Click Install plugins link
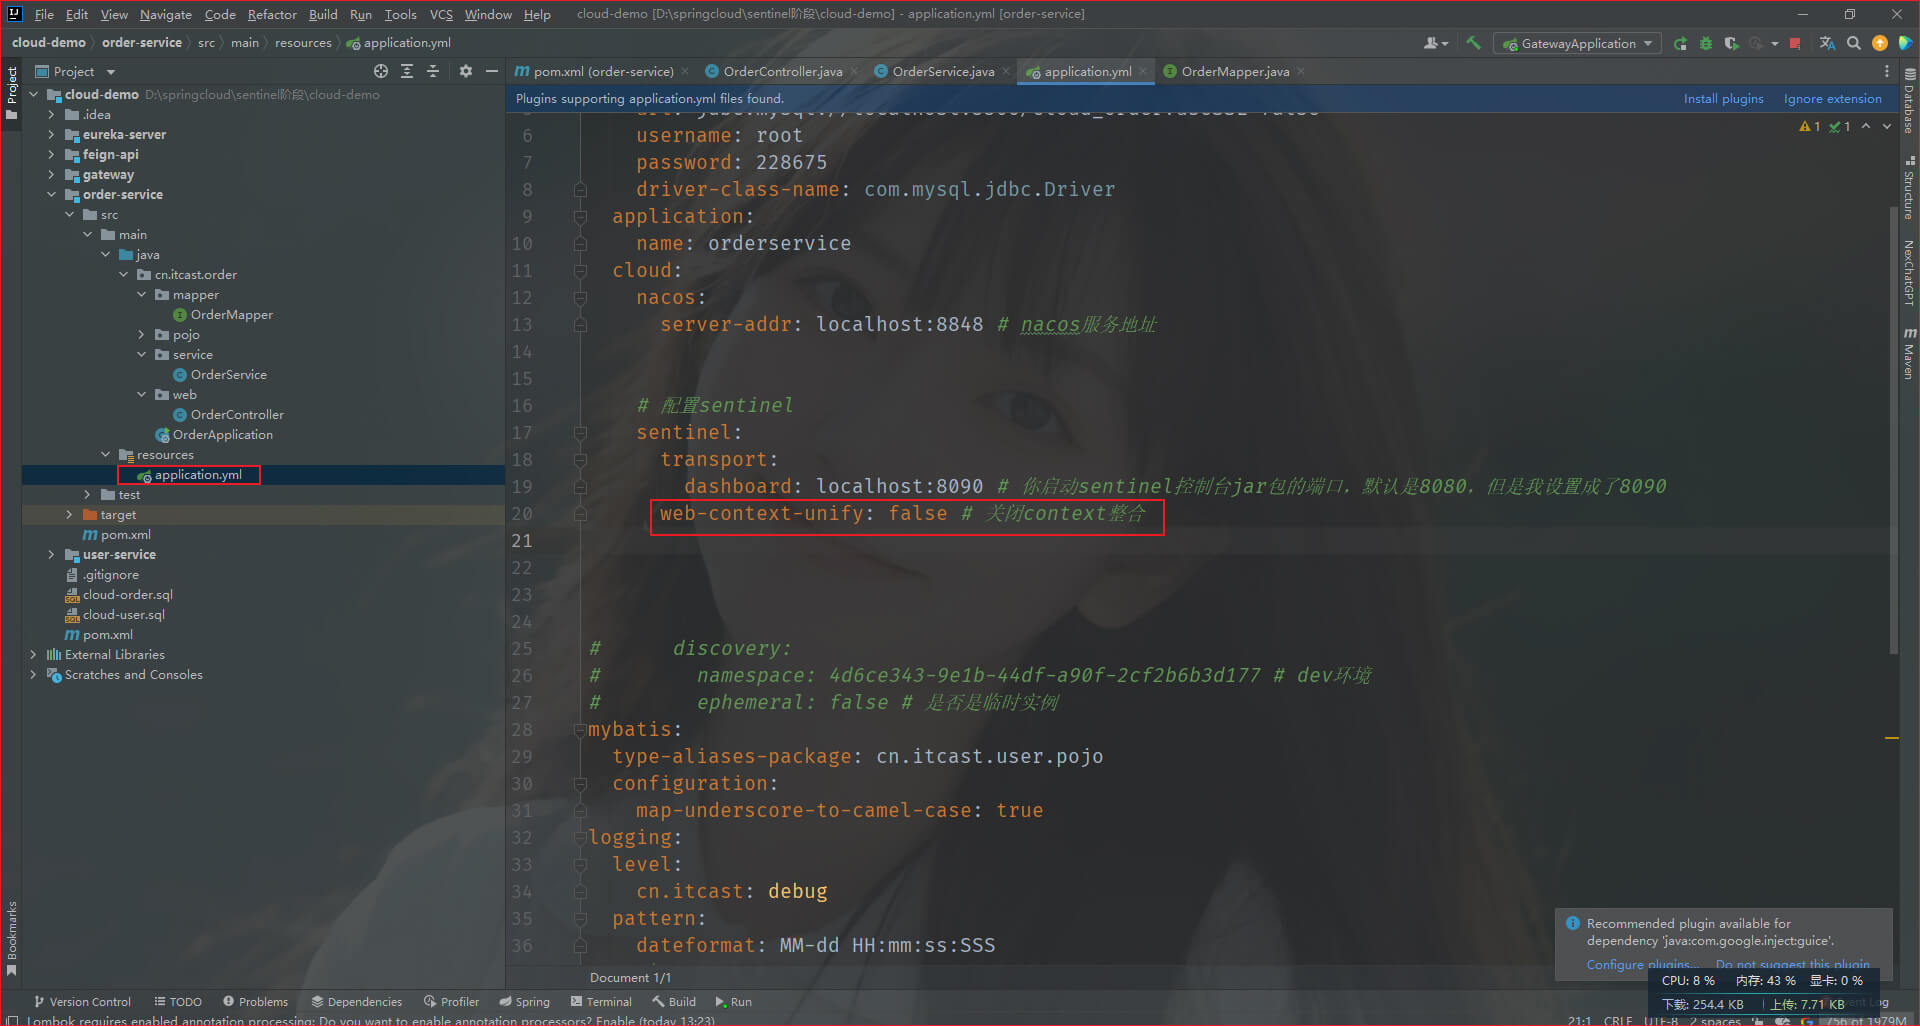1920x1026 pixels. (1723, 98)
